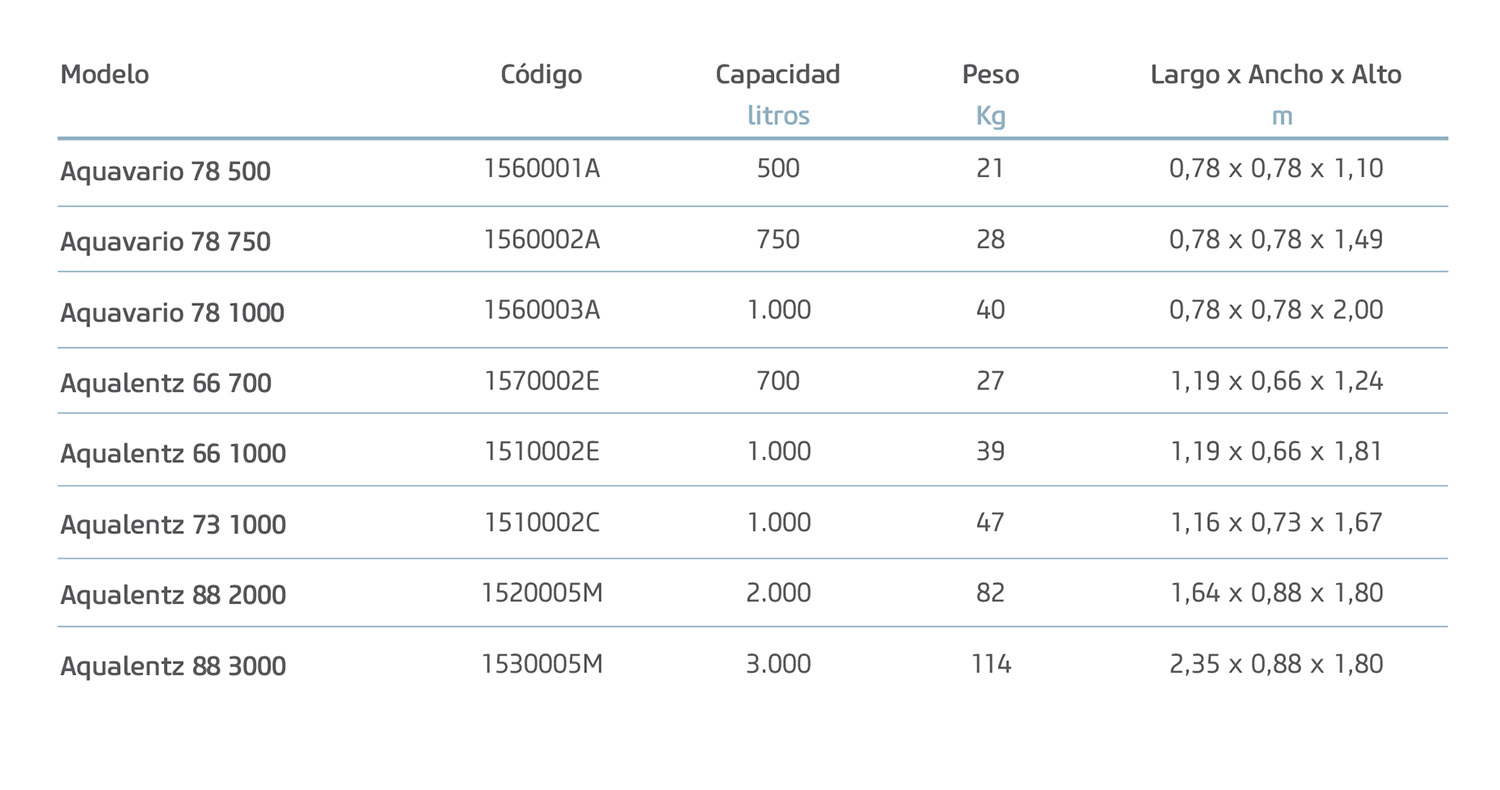Select product code 1570002E
The image size is (1500, 790).
[x=541, y=381]
